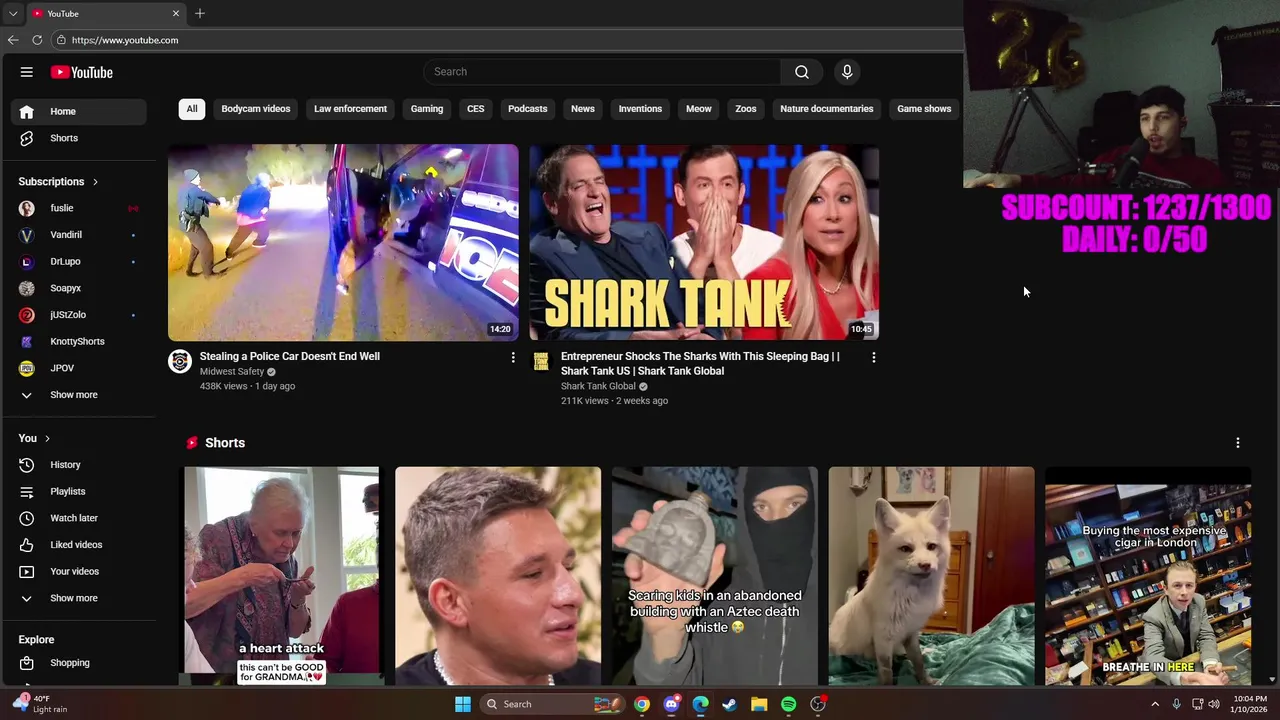Open jUStZolo channel subscription
The image size is (1280, 720).
click(79, 315)
